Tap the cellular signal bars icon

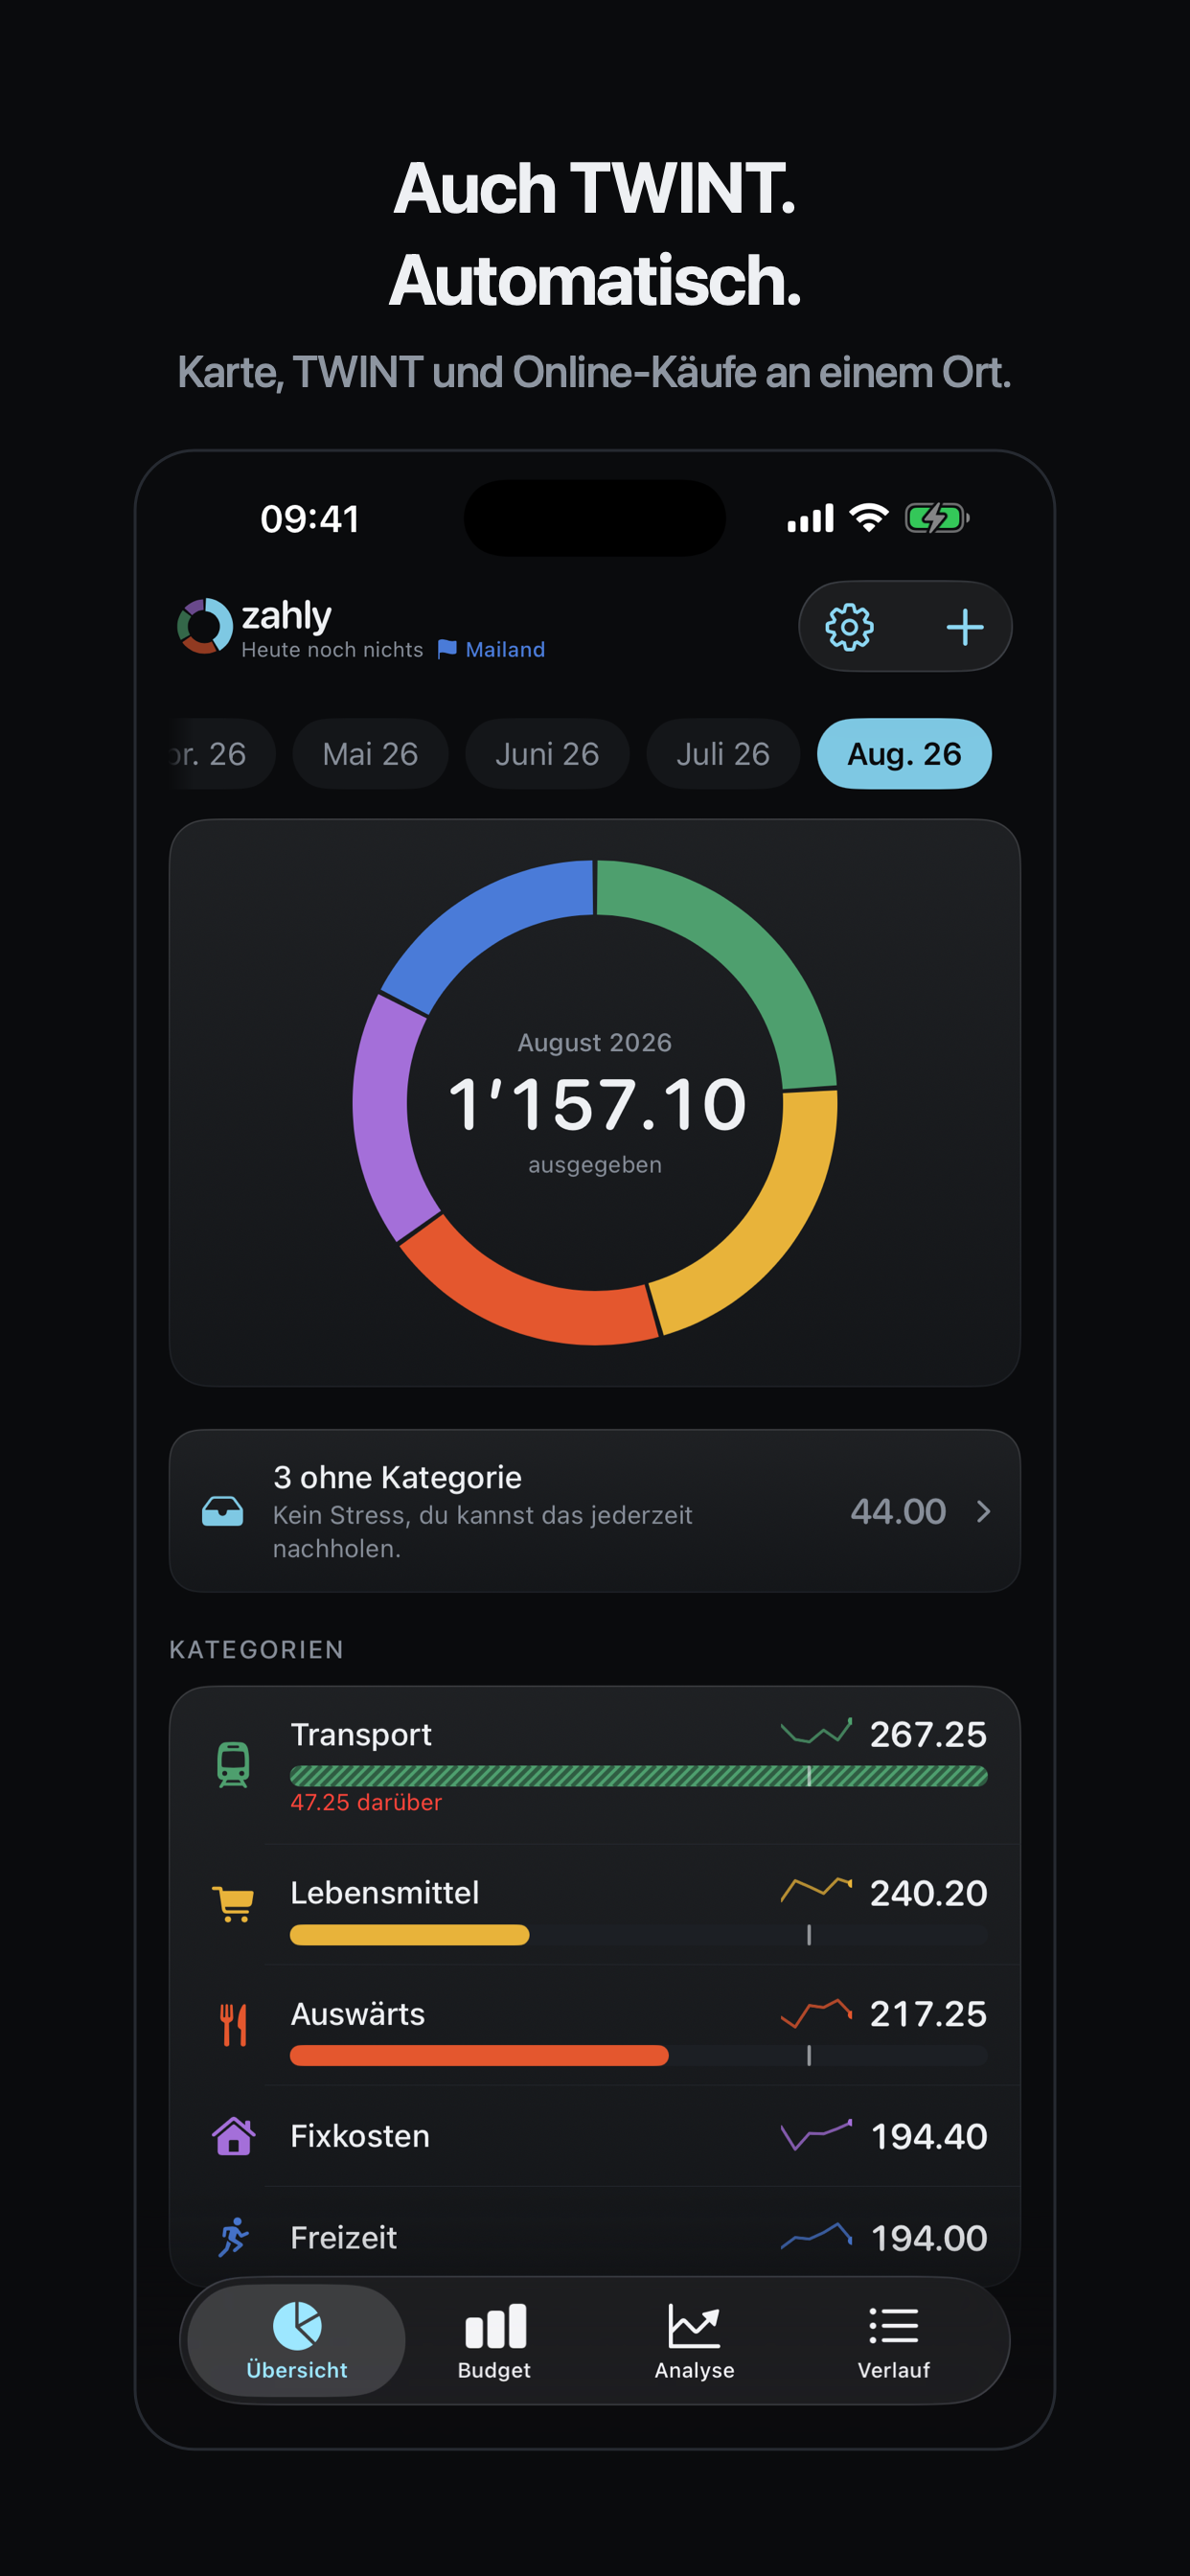[x=810, y=518]
